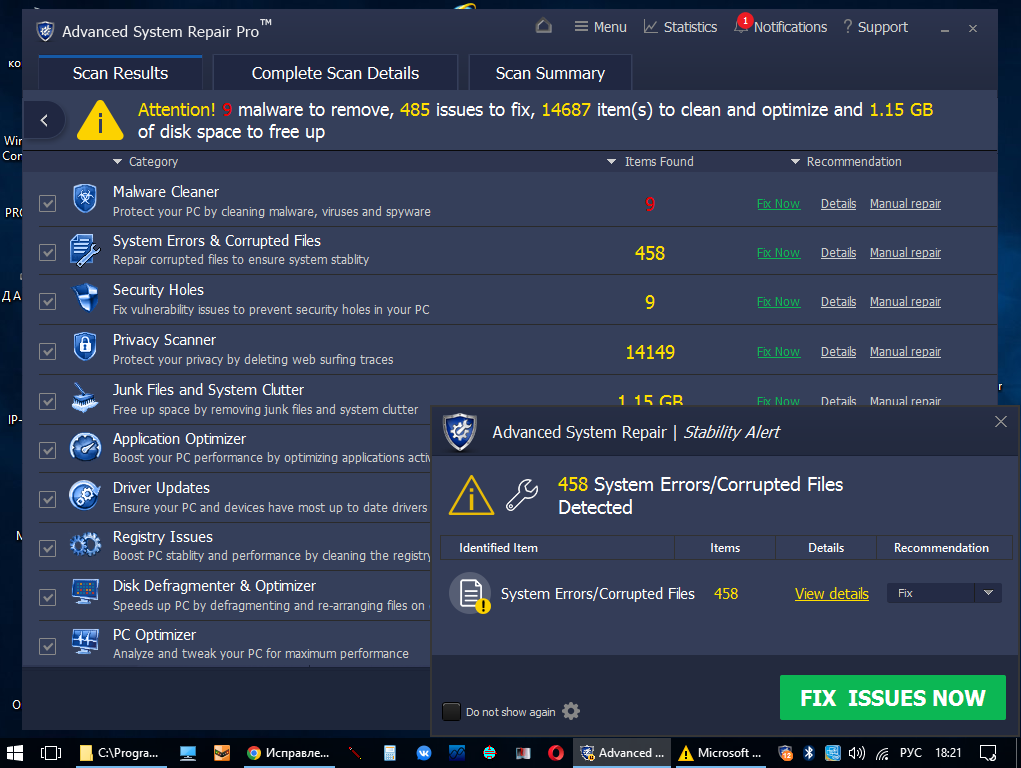Open the VK app on the taskbar
Screen dimensions: 1021x768
point(424,753)
